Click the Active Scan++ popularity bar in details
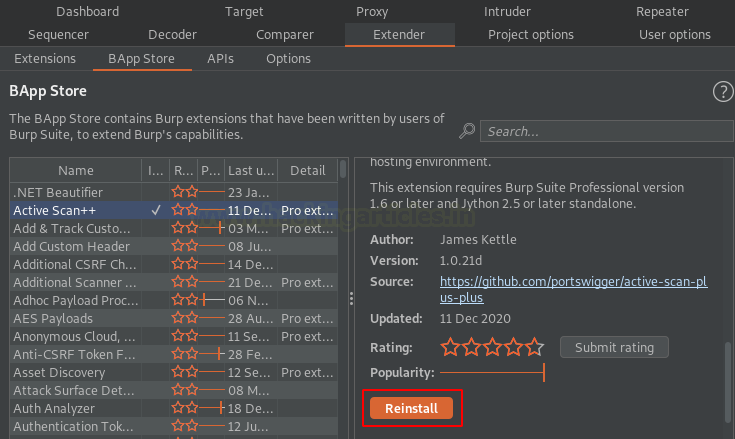Image resolution: width=735 pixels, height=439 pixels. point(492,372)
